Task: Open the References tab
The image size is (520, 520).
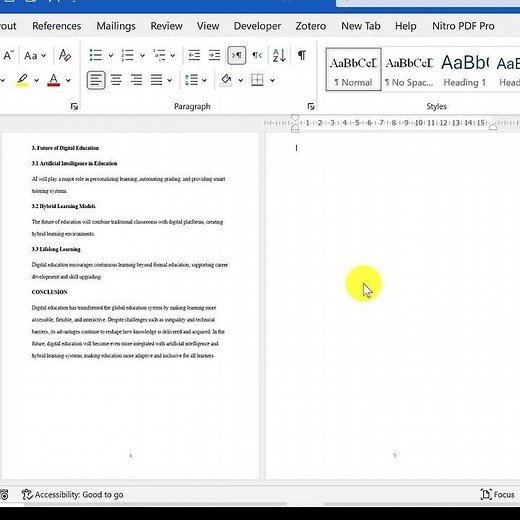Action: (x=56, y=26)
